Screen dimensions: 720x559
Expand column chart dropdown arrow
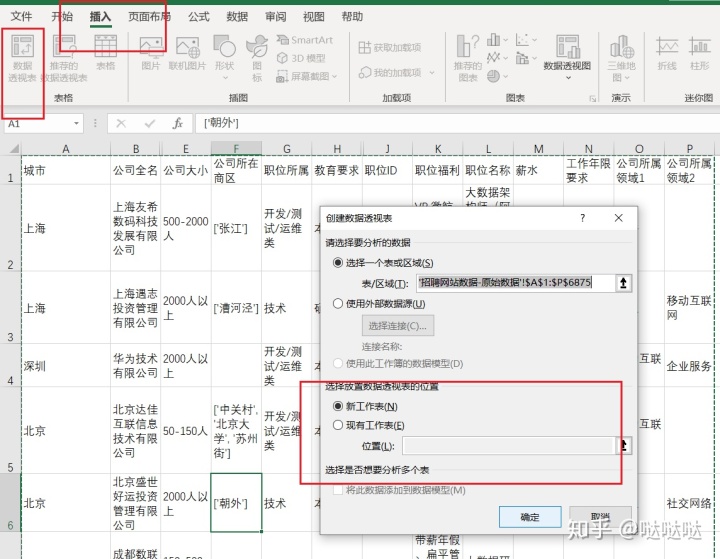[x=506, y=40]
